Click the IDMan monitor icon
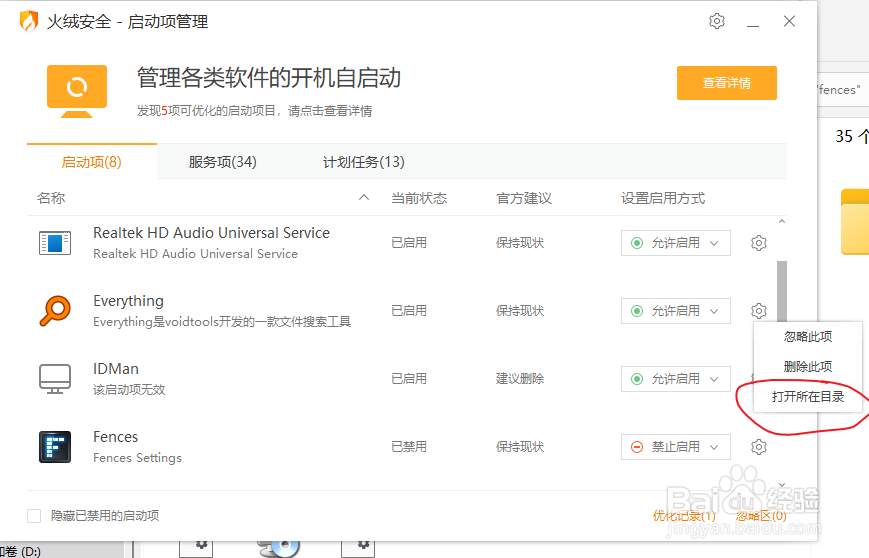 point(55,379)
